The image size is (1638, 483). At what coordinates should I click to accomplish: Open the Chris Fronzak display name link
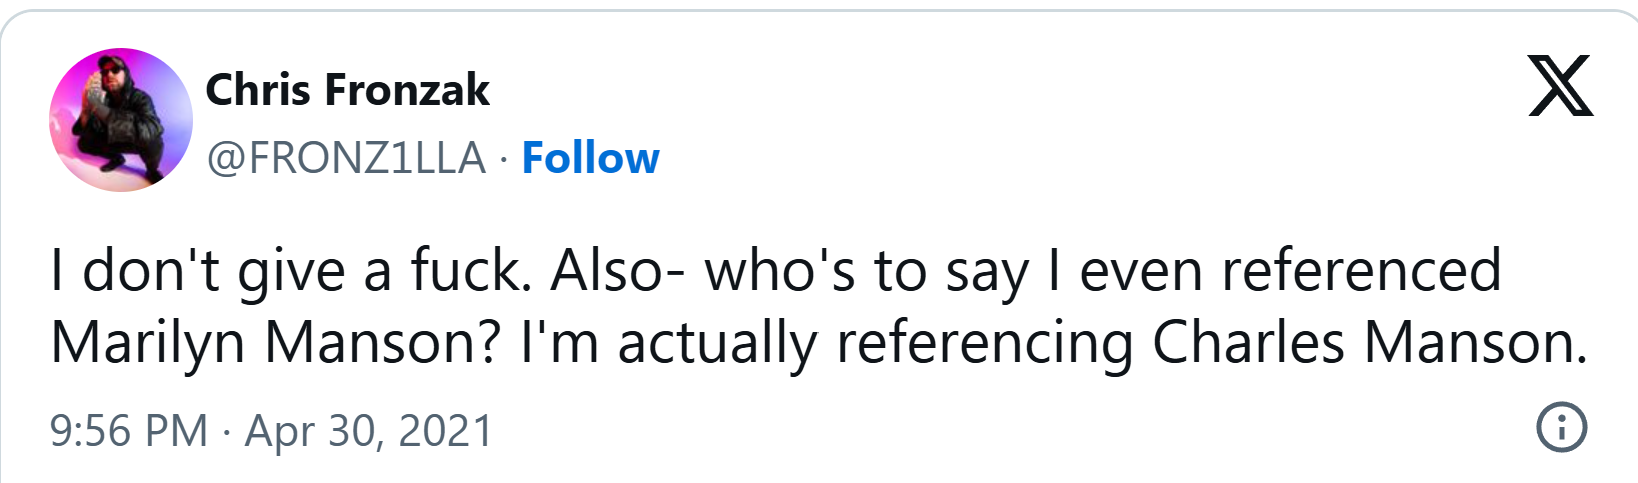pyautogui.click(x=347, y=90)
